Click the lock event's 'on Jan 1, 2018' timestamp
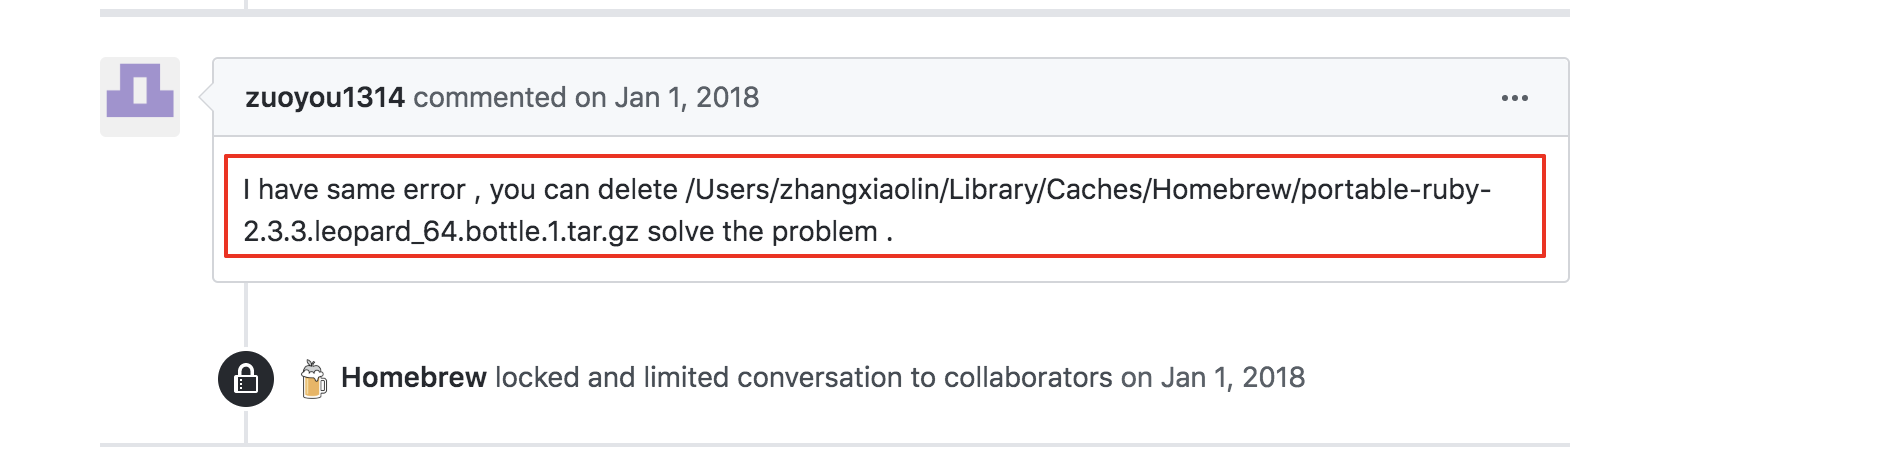The image size is (1900, 468). (1212, 378)
